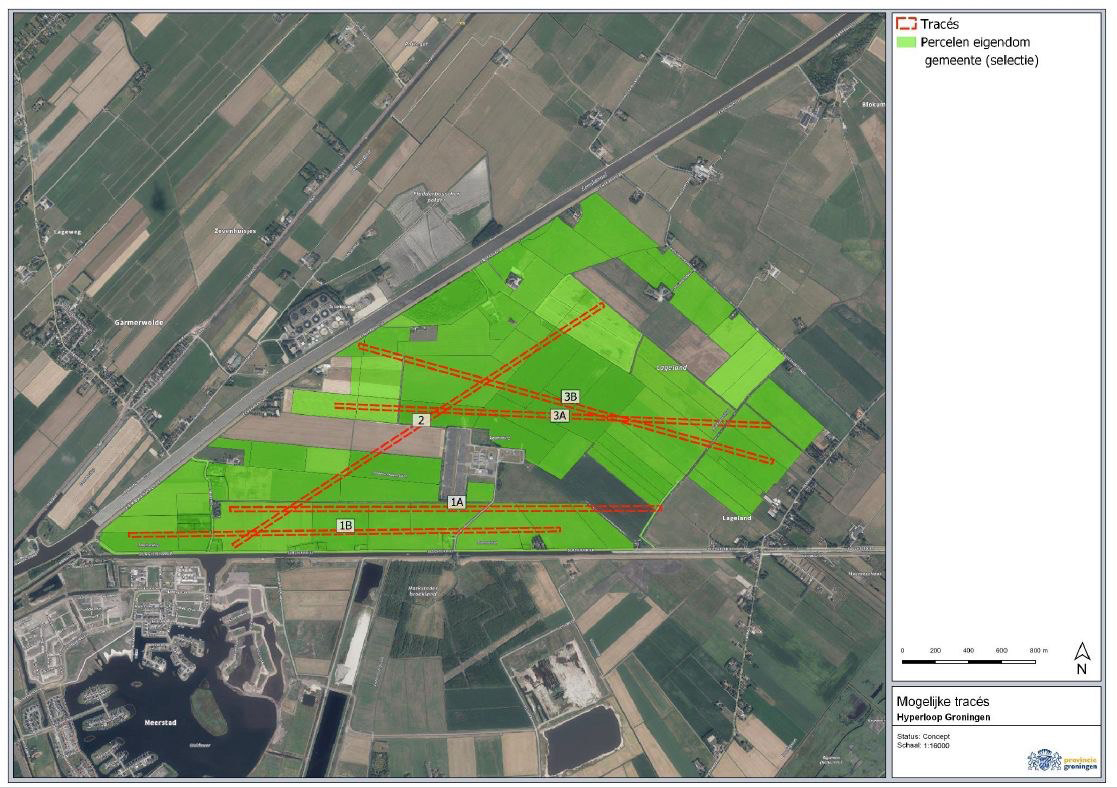Click the '800 m' scale bar value
This screenshot has height=788, width=1117.
point(1039,650)
